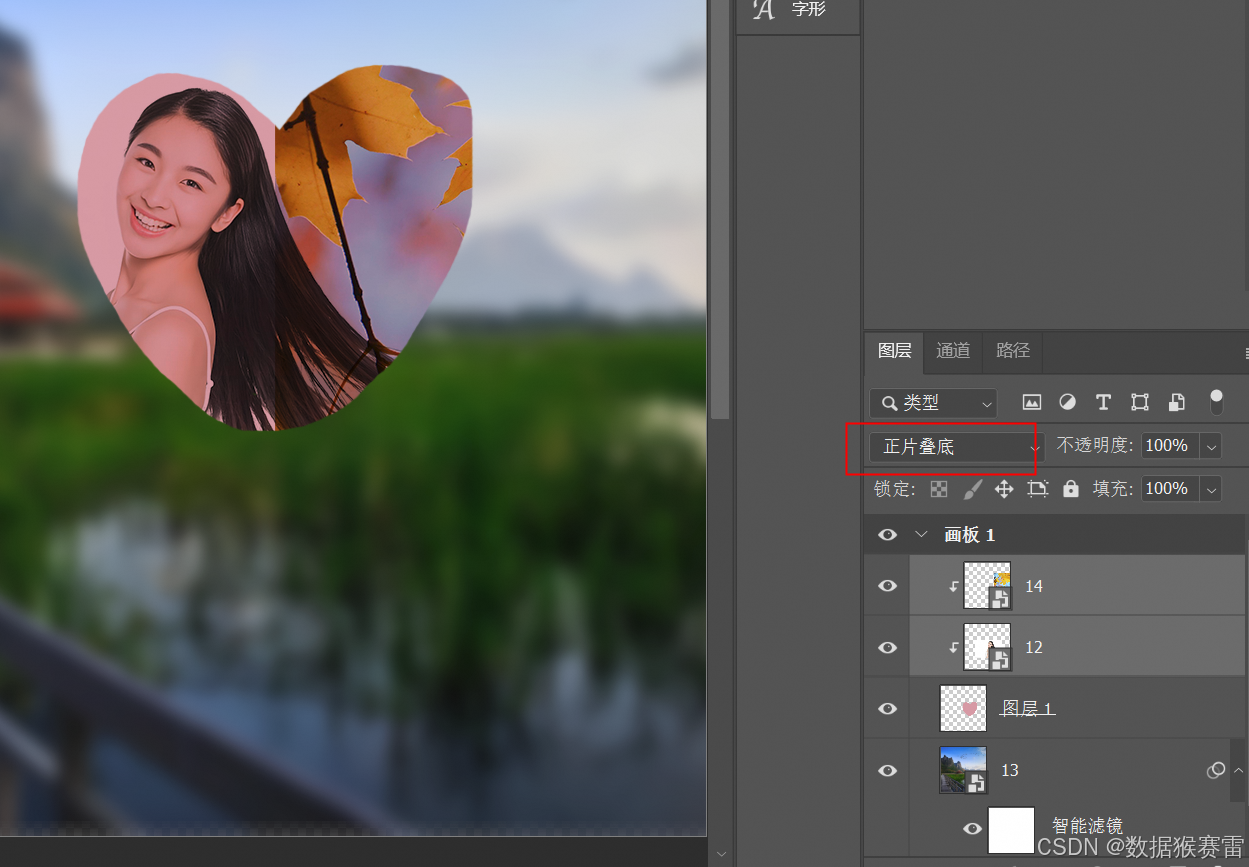Click the layer name 图层 1

[x=1028, y=709]
